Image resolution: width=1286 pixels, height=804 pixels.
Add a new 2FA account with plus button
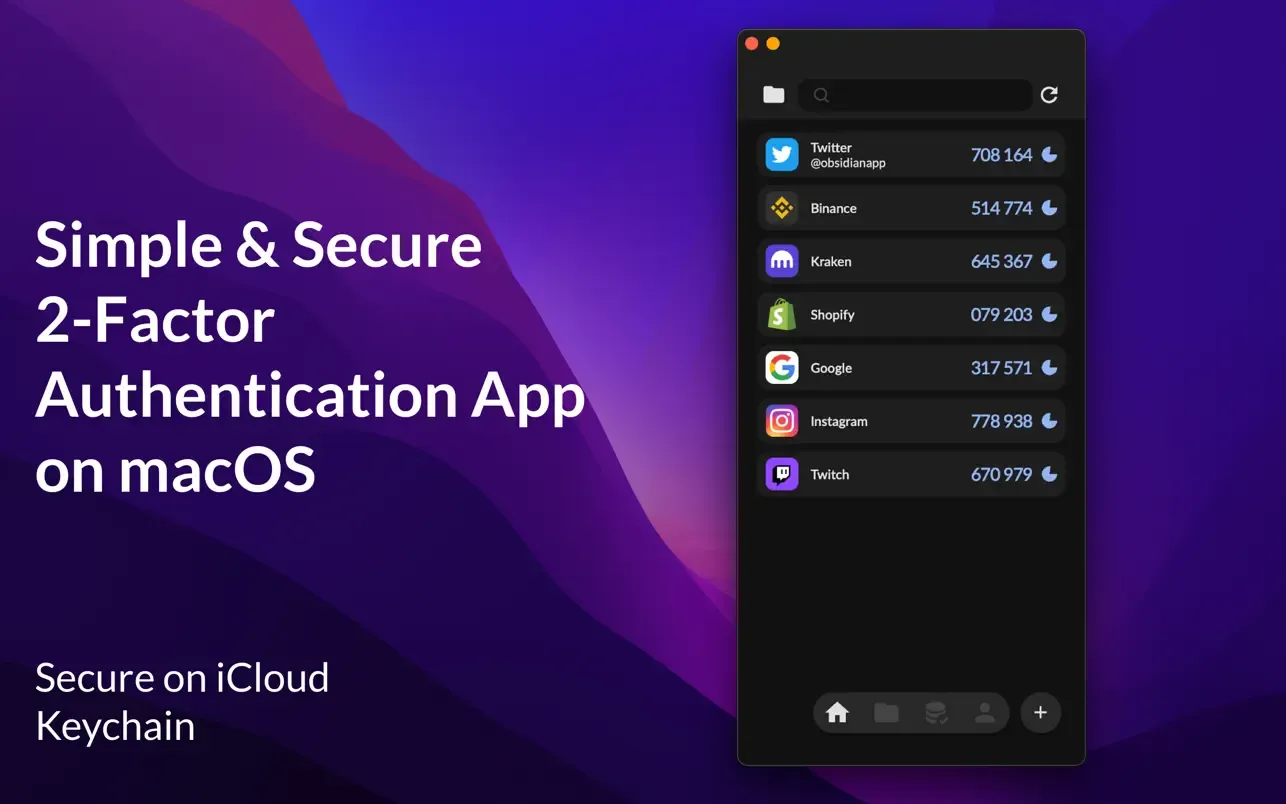(x=1040, y=712)
